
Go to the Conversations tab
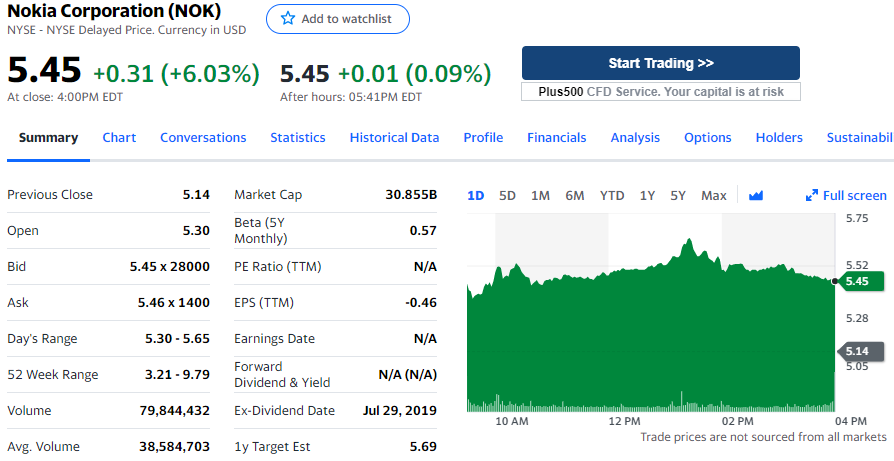coord(203,137)
